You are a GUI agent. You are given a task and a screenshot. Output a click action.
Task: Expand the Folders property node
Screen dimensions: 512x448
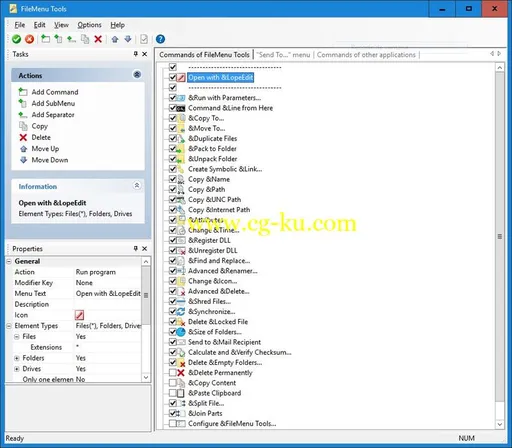tap(17, 358)
